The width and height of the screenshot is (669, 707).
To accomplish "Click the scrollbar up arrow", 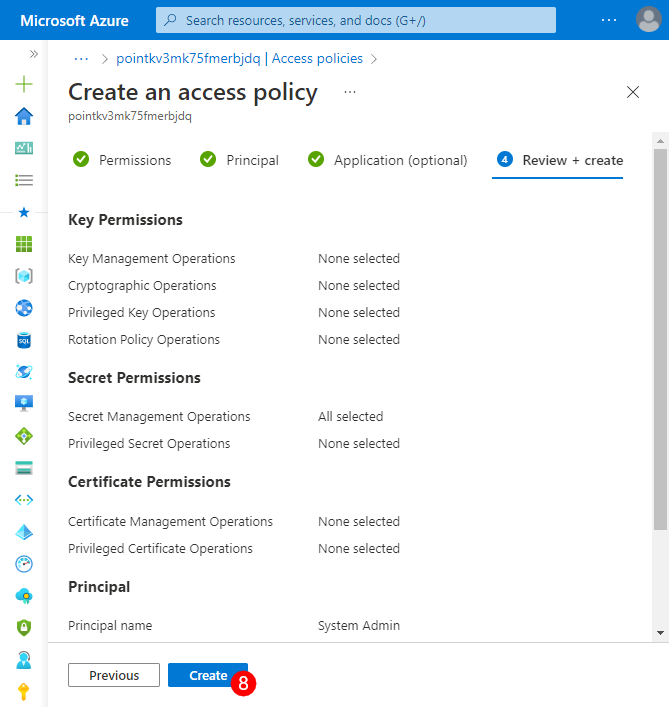I will [x=660, y=141].
